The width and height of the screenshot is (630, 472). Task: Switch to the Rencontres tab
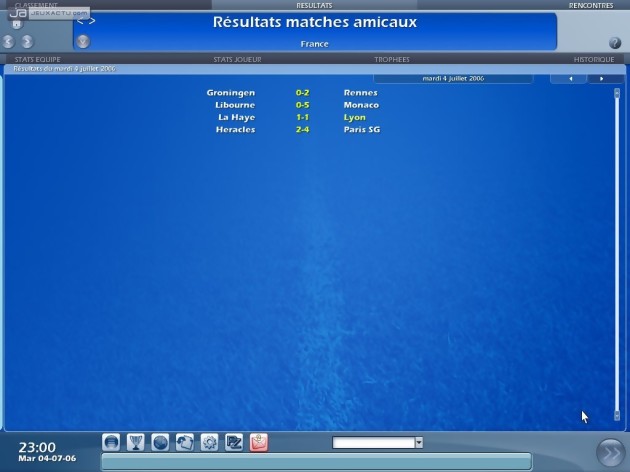591,5
